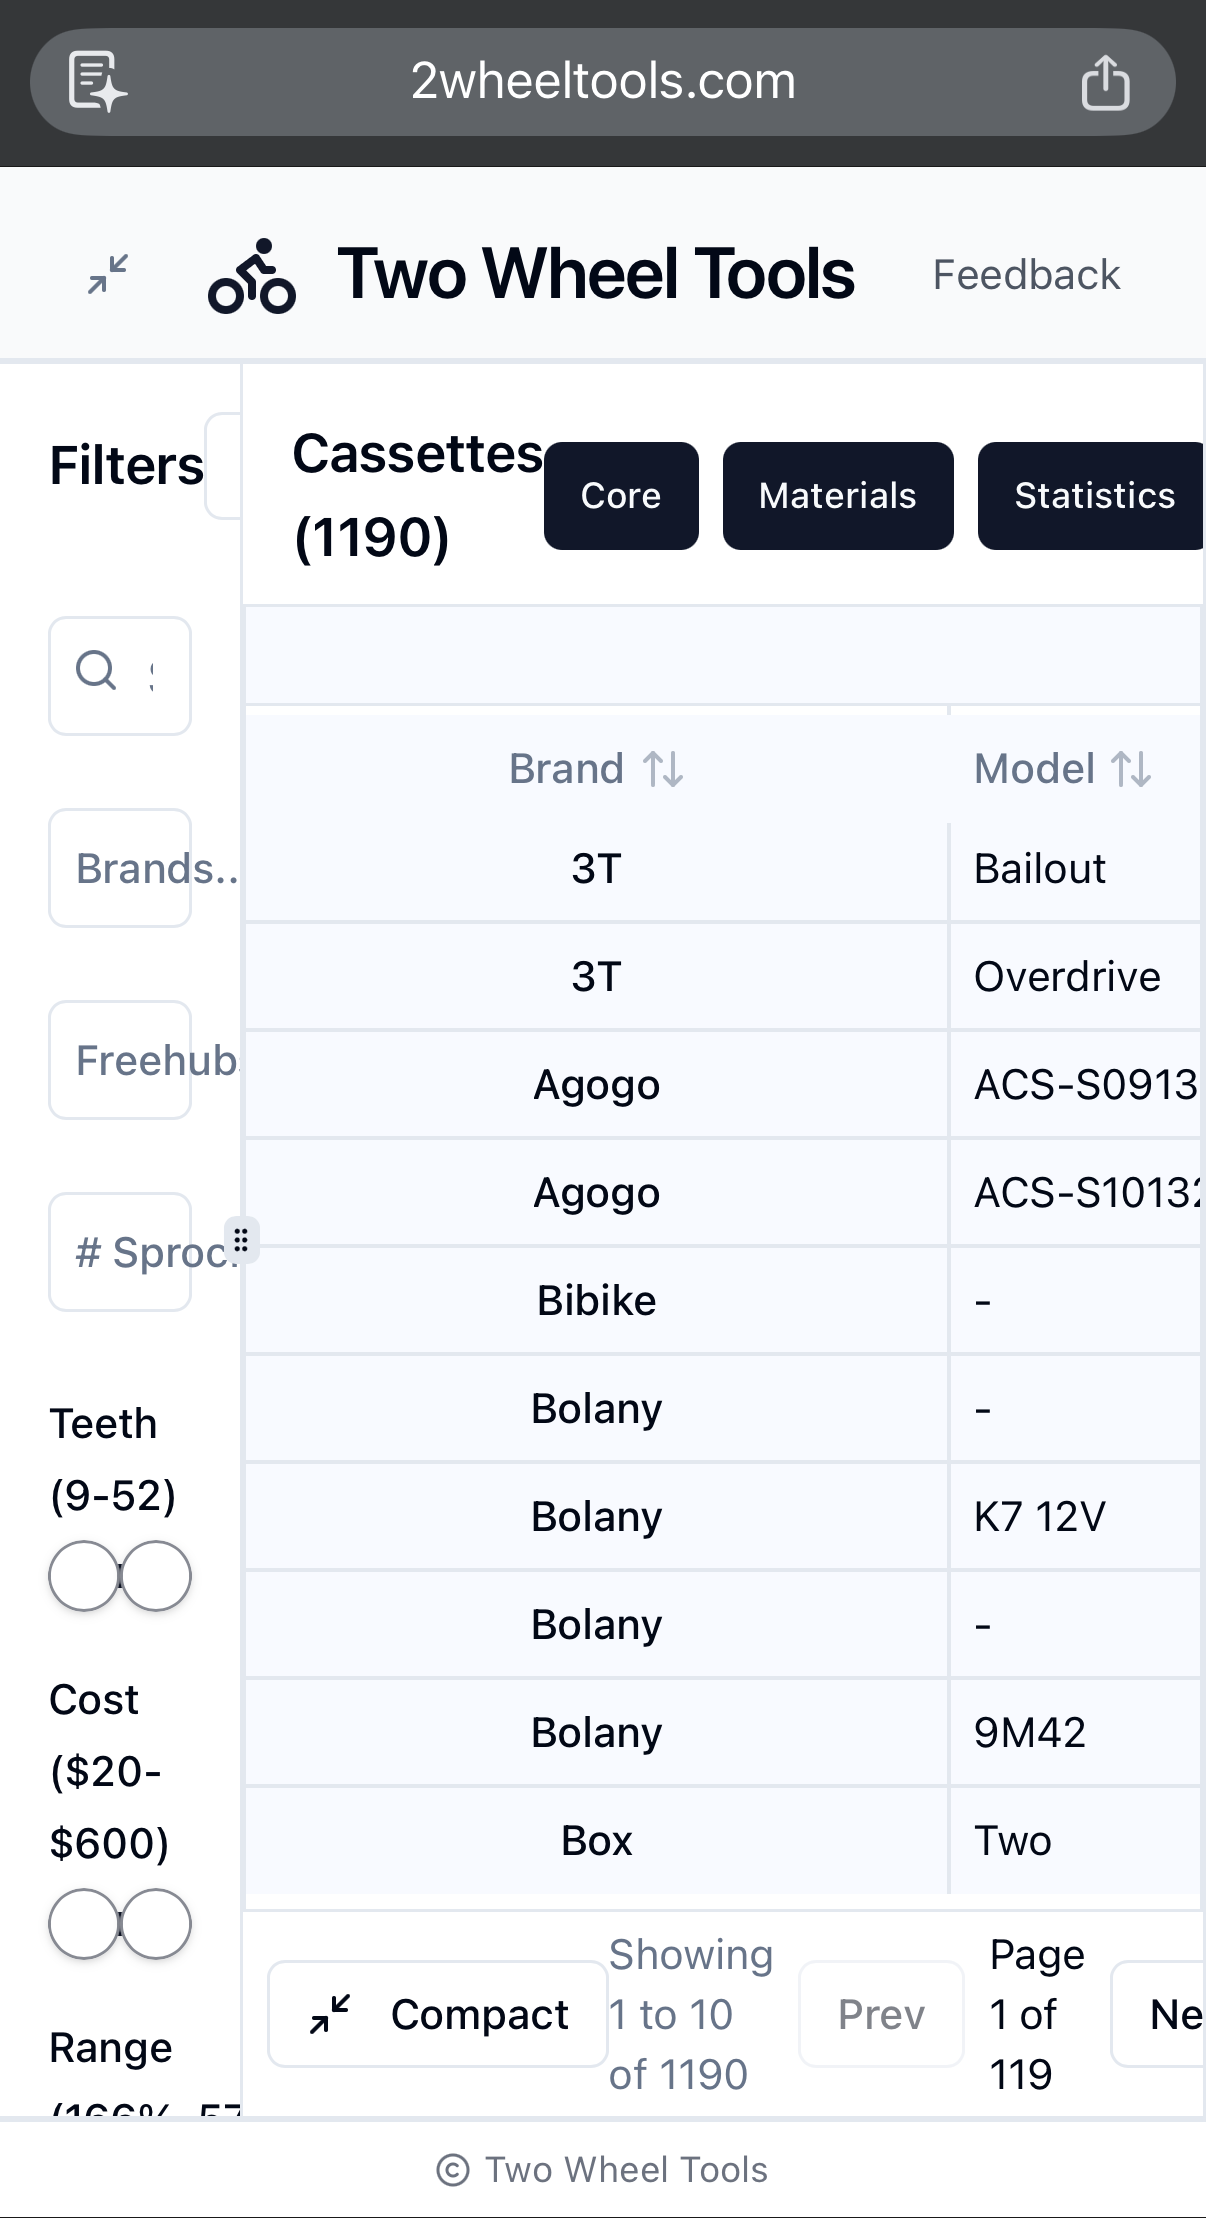Click the collapse arrows icon beside logo
The height and width of the screenshot is (2218, 1206).
(x=108, y=274)
